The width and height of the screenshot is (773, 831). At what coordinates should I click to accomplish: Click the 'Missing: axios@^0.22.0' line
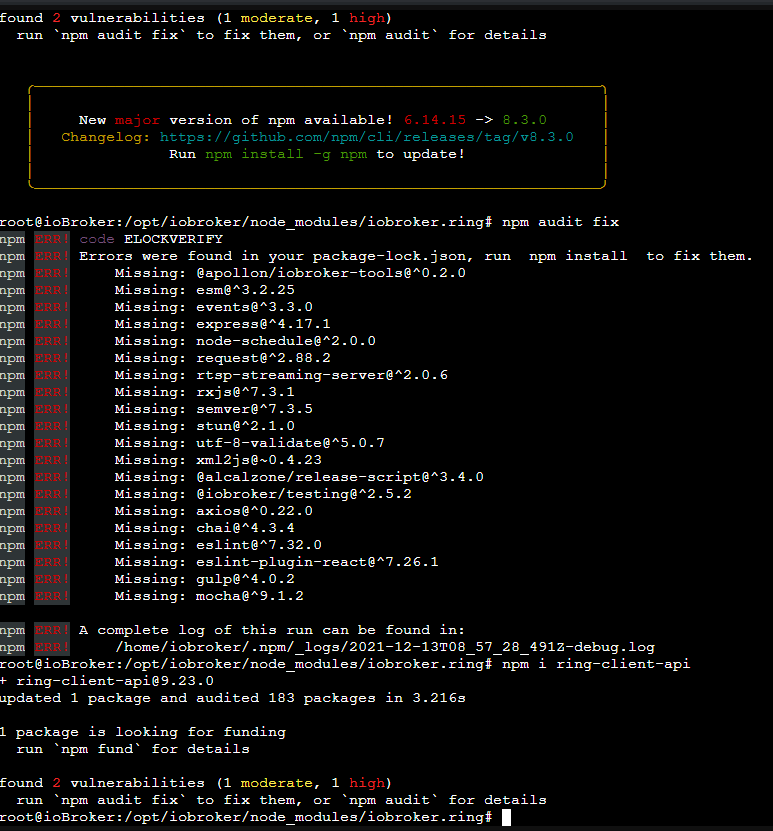pos(214,511)
